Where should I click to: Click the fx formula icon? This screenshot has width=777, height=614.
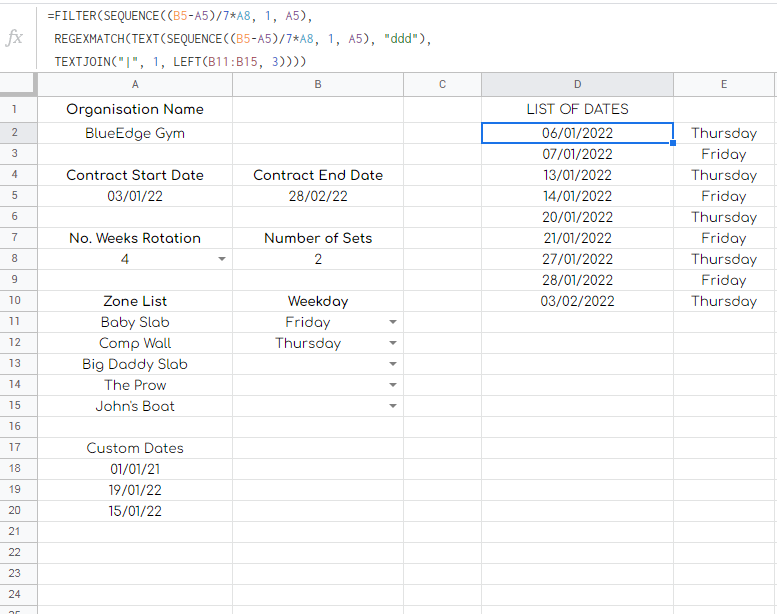pyautogui.click(x=14, y=38)
